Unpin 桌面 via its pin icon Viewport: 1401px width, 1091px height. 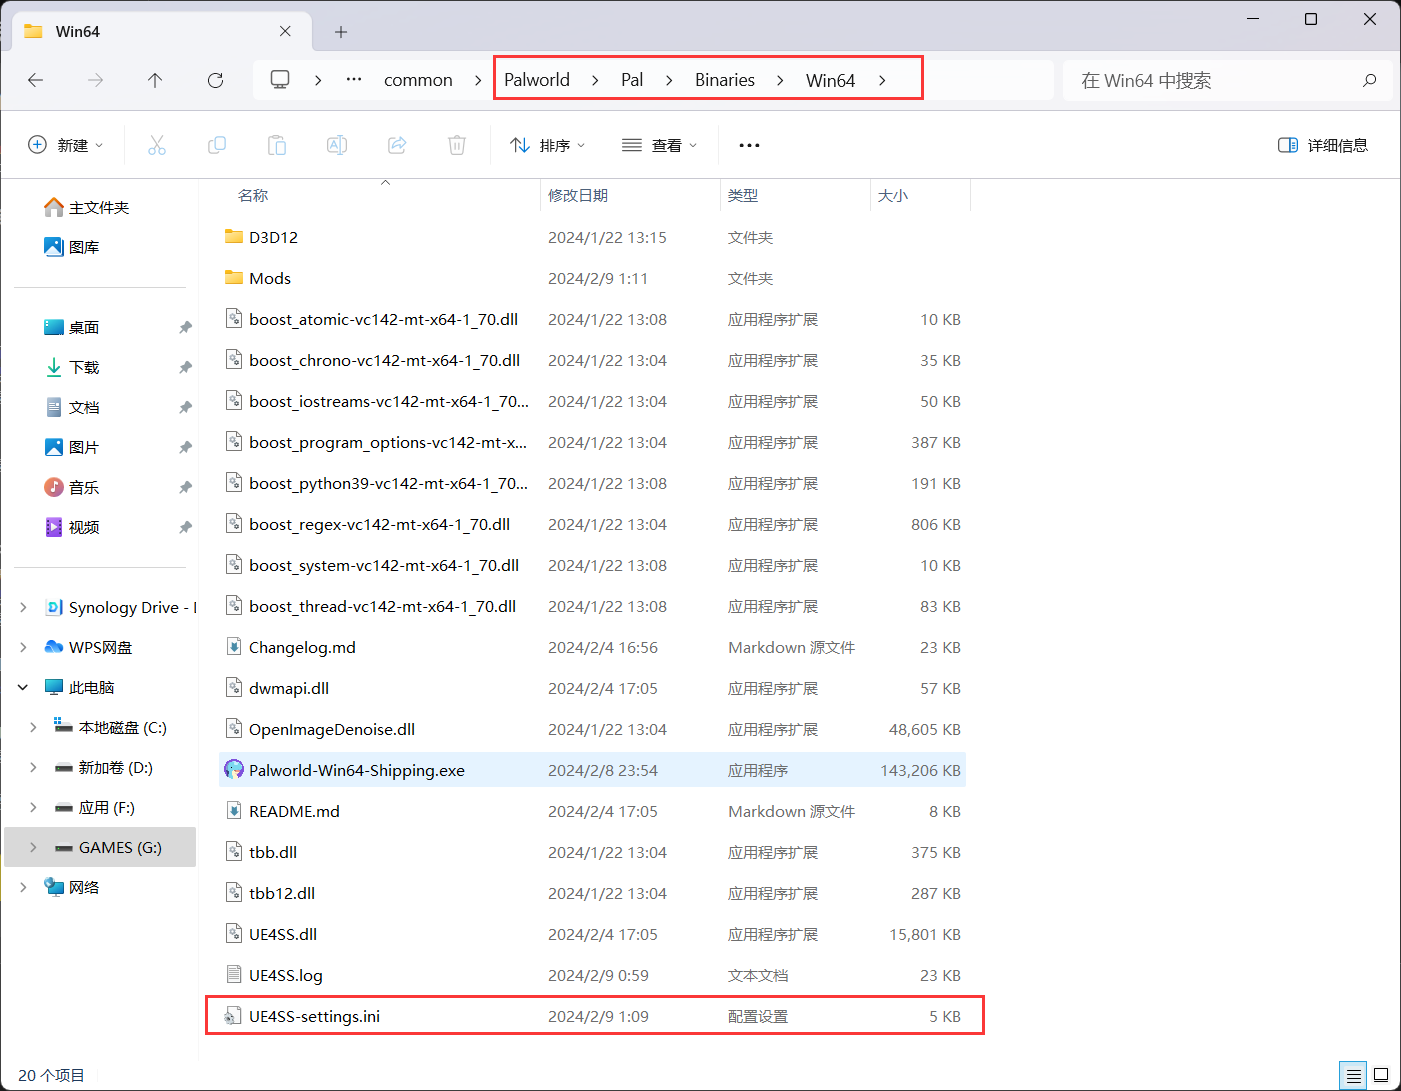pyautogui.click(x=185, y=327)
